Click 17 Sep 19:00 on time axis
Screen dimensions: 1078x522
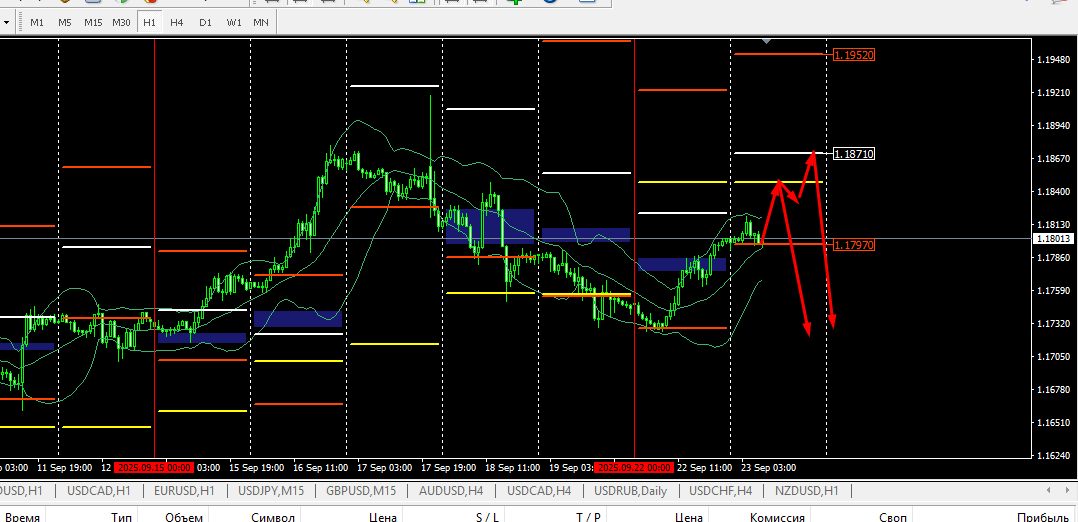pos(450,468)
